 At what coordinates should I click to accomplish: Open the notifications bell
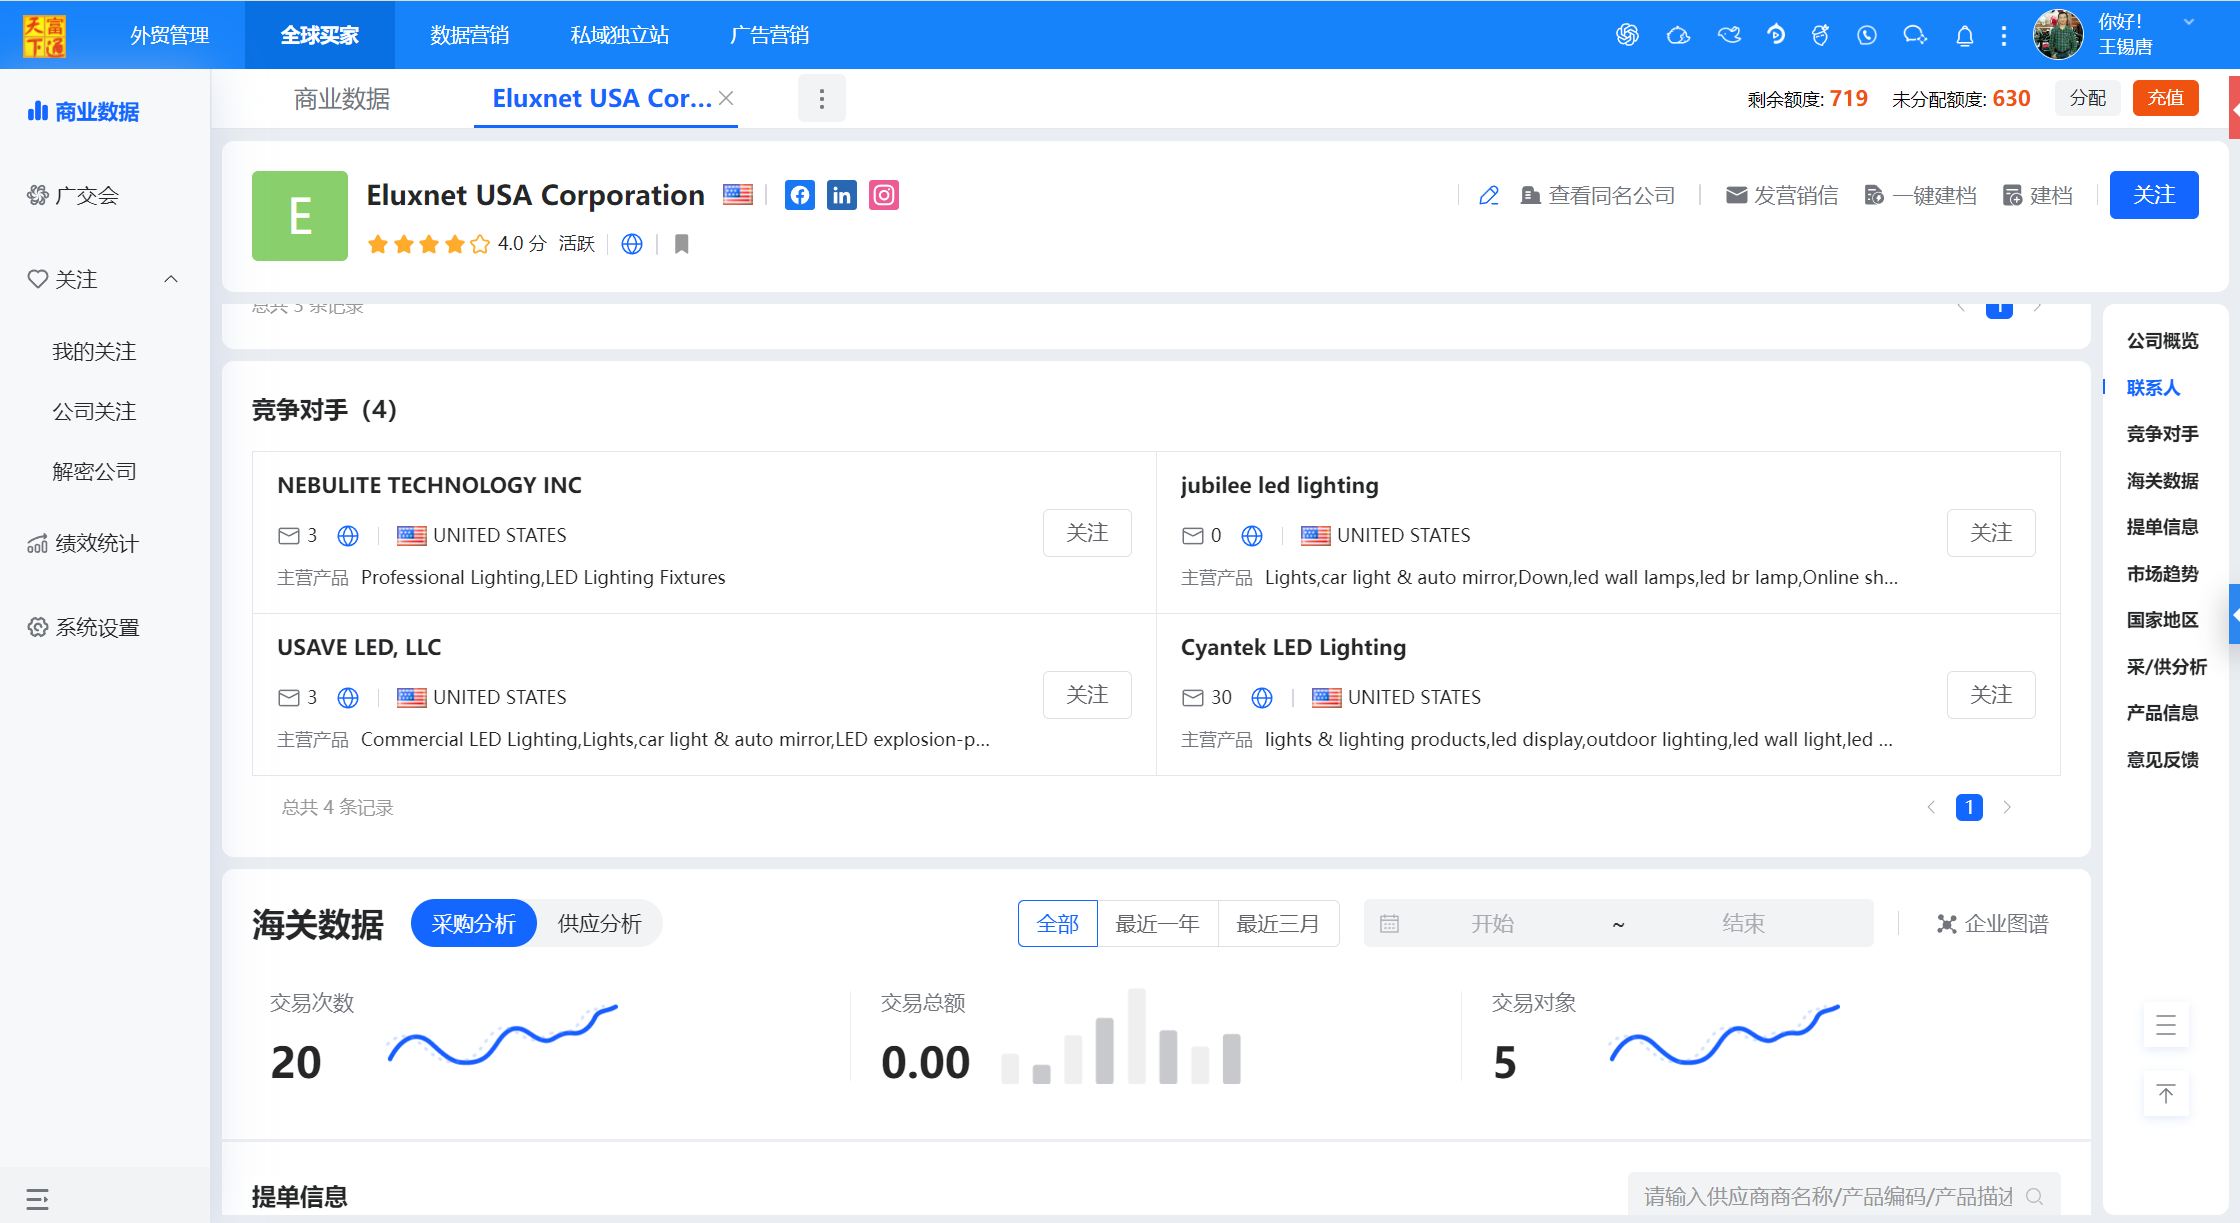[x=1964, y=36]
